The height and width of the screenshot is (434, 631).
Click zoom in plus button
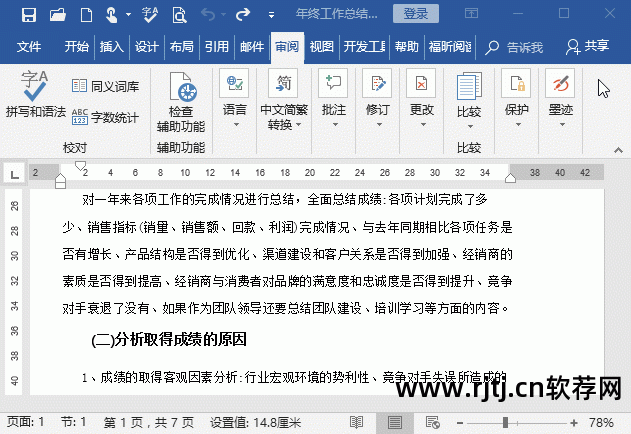(574, 423)
